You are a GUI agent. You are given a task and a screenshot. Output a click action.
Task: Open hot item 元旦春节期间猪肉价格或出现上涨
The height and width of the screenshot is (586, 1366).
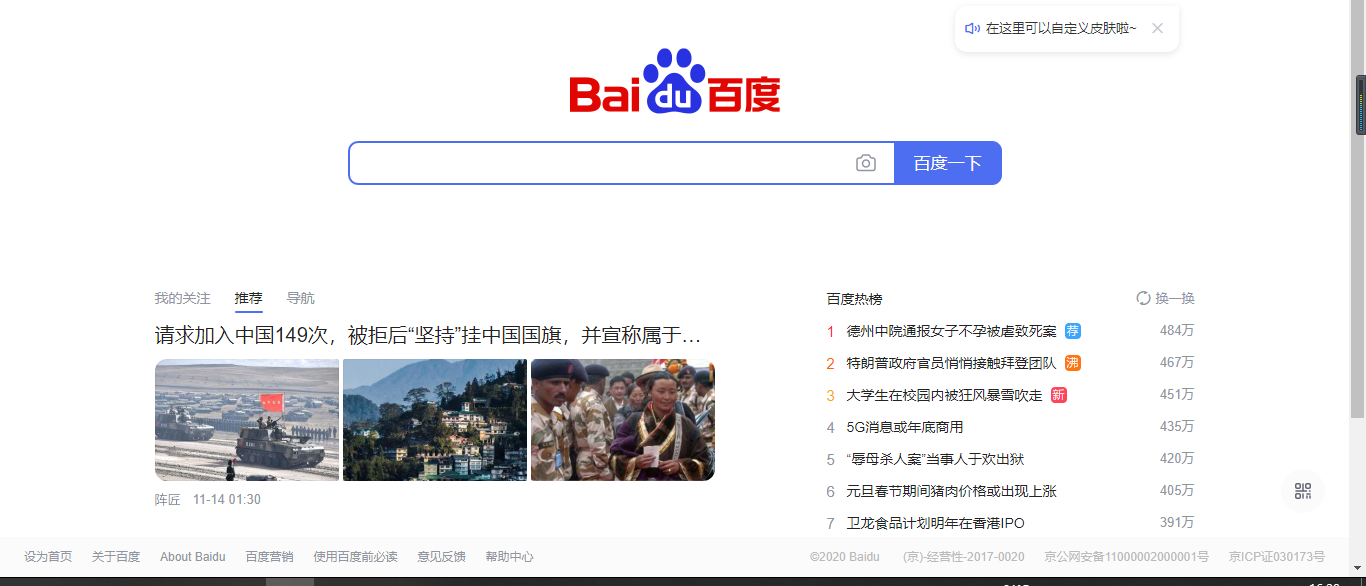(x=951, y=491)
